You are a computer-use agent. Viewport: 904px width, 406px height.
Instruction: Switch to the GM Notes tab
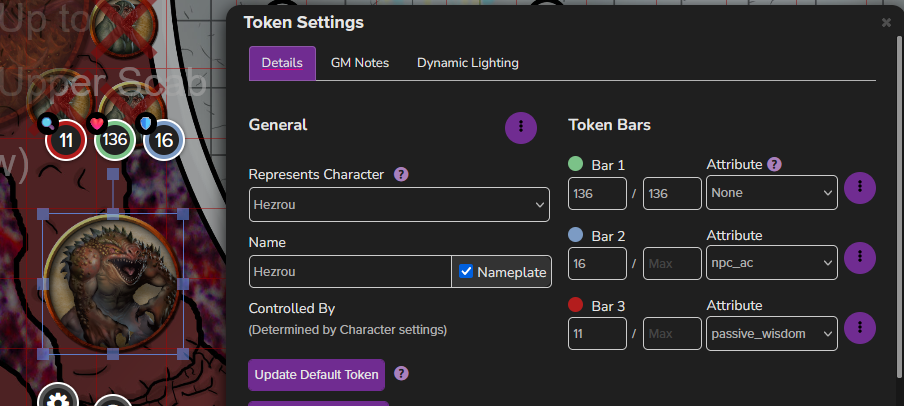tap(360, 63)
